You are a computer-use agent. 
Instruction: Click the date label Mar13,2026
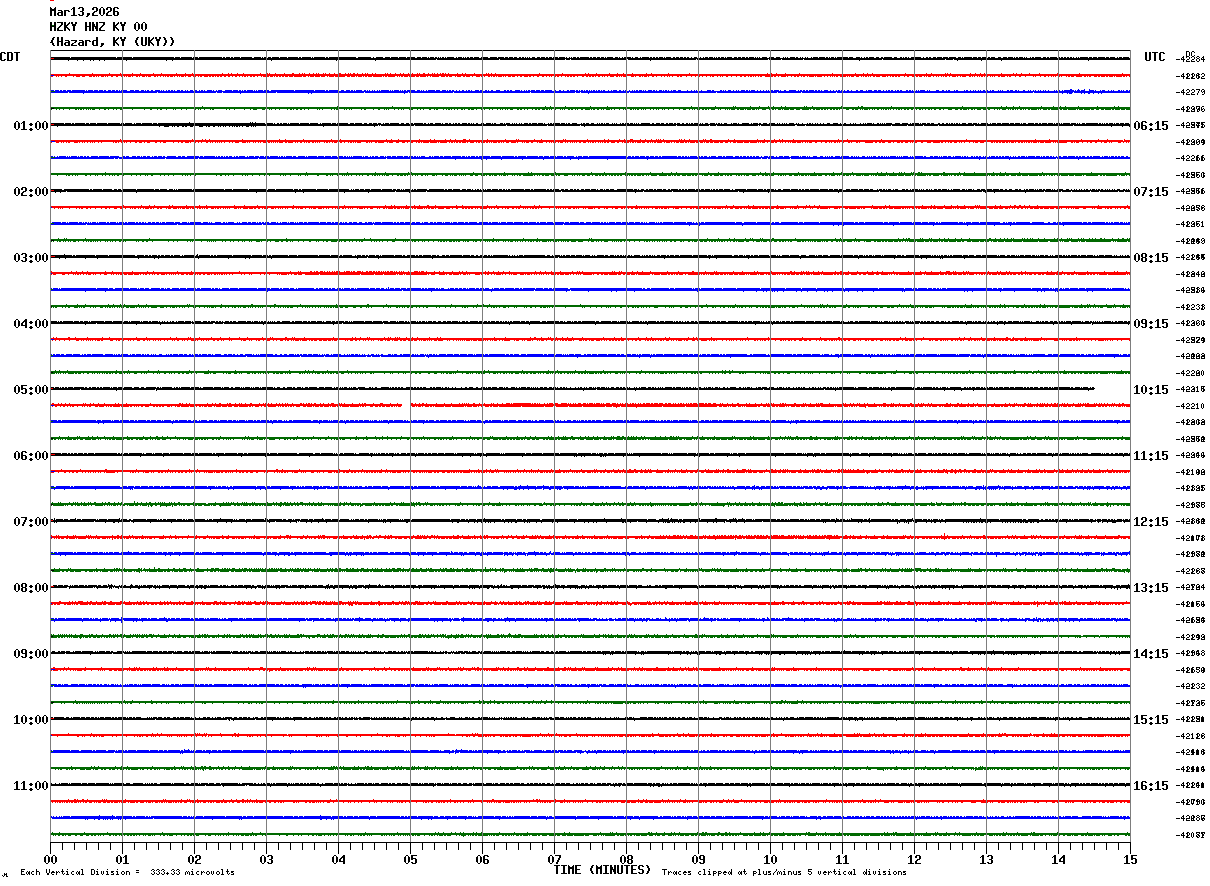[84, 12]
